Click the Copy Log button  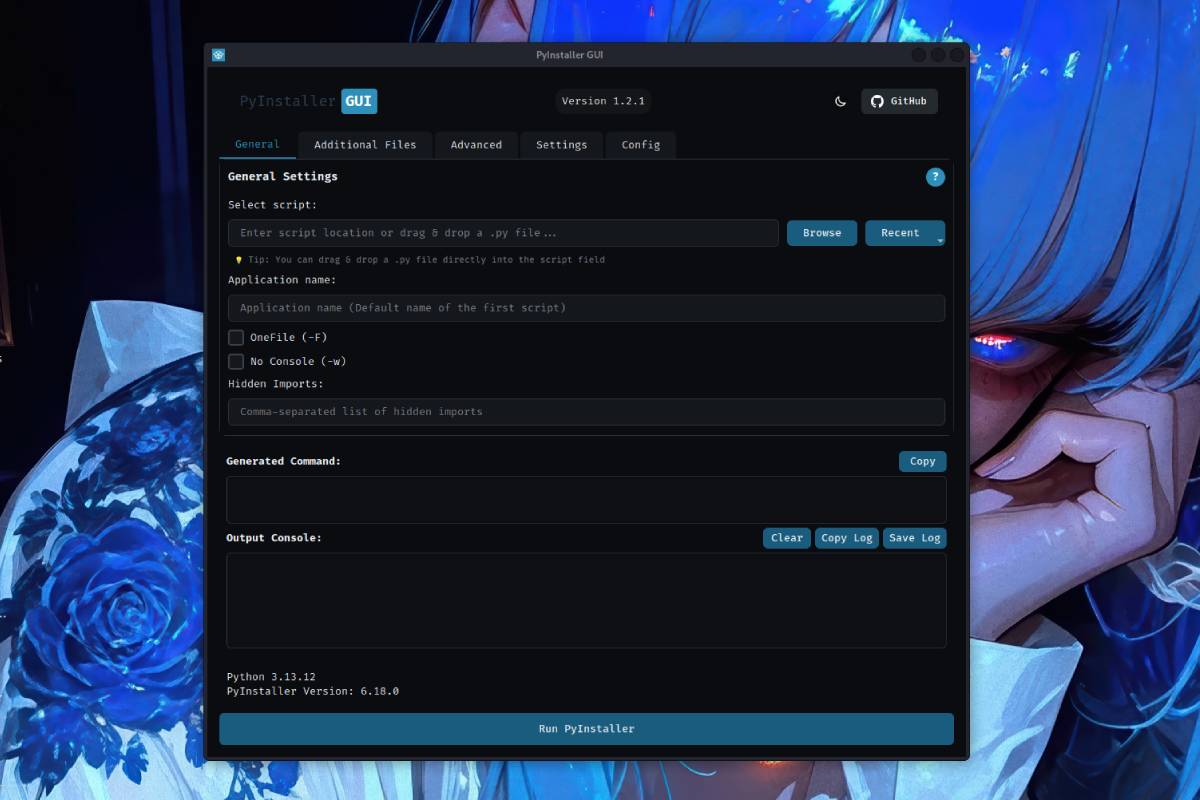click(x=847, y=538)
